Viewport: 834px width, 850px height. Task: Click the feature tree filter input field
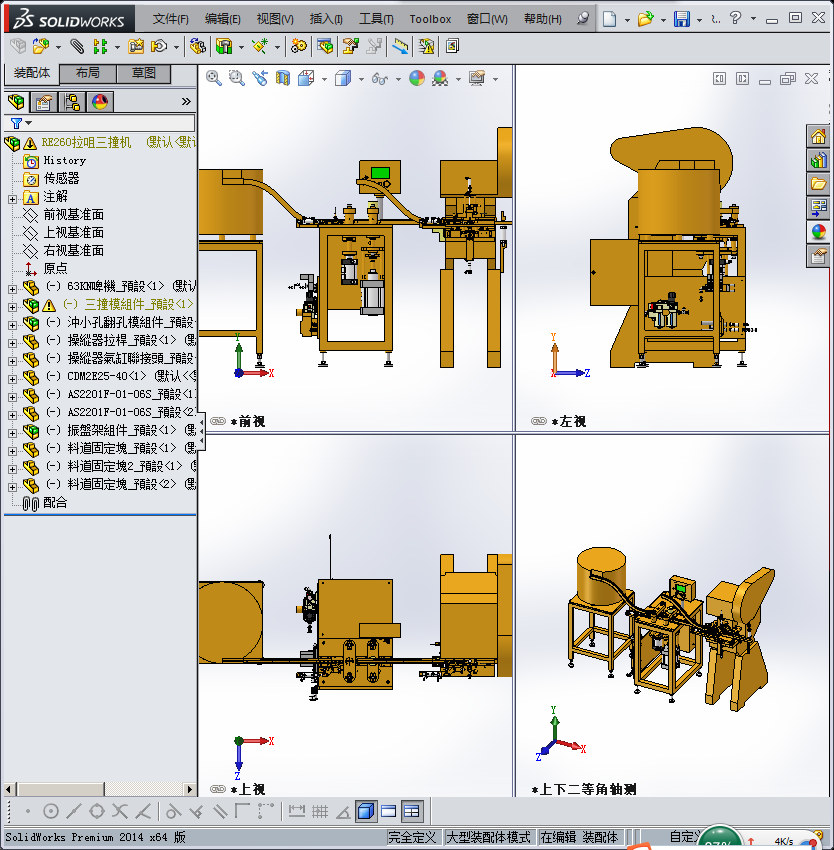112,123
